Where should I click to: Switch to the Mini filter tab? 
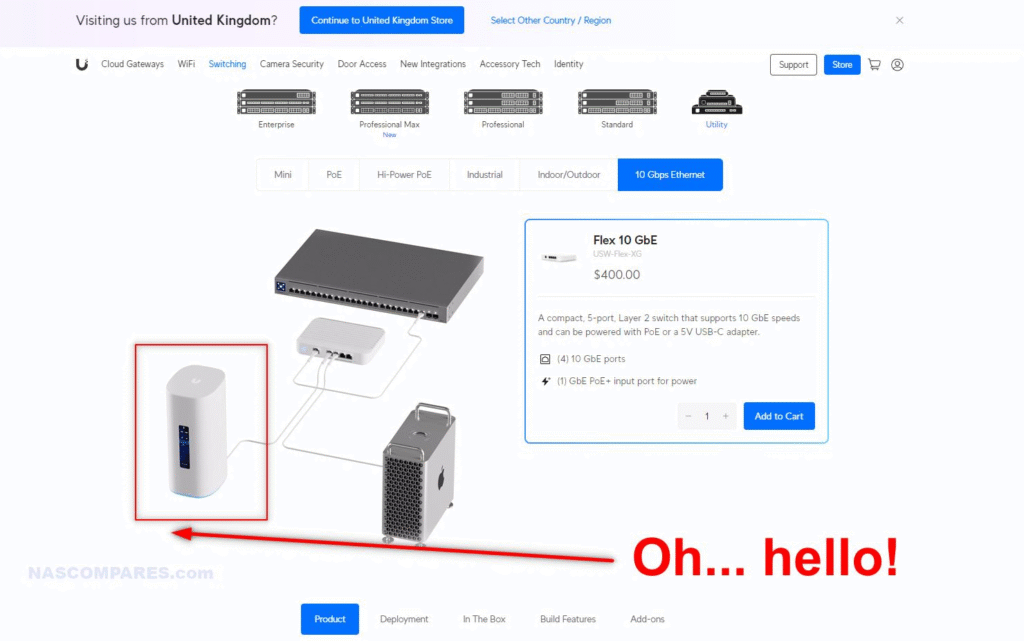pyautogui.click(x=283, y=174)
